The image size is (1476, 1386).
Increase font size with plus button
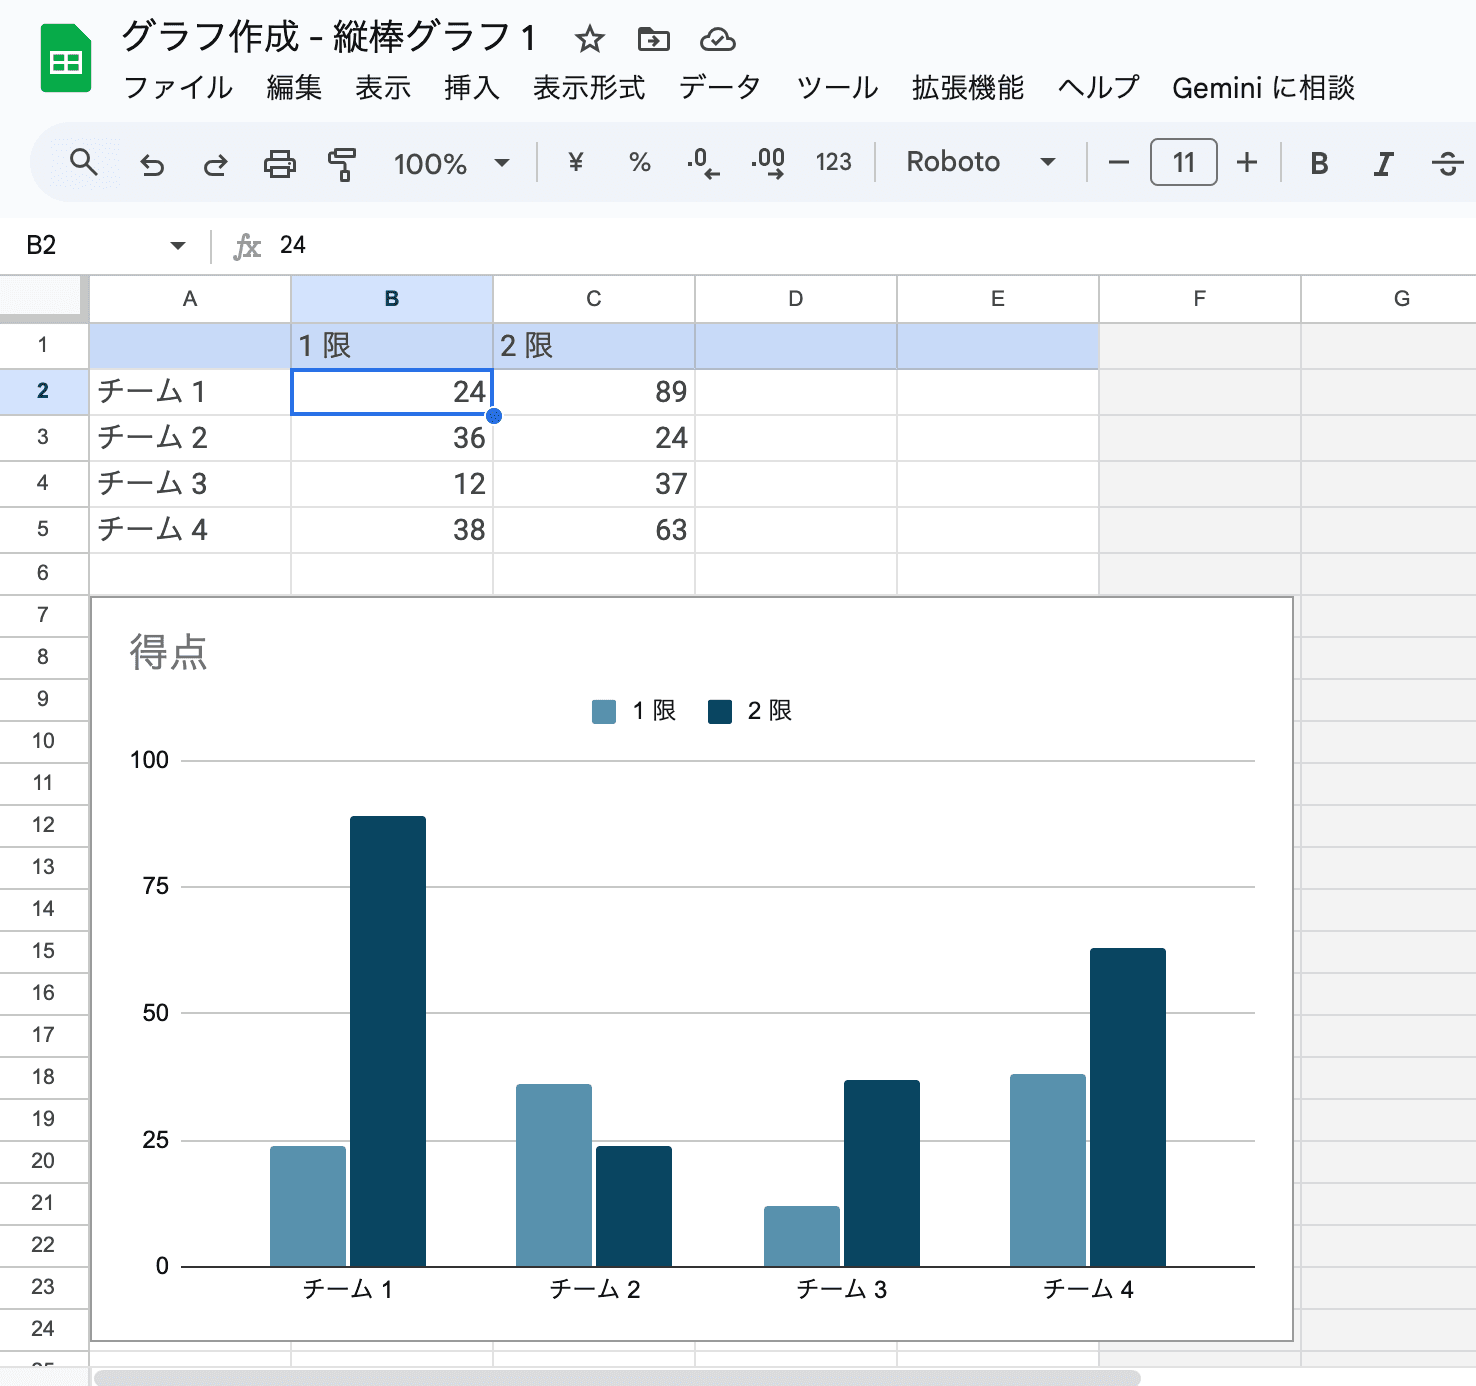click(1246, 162)
